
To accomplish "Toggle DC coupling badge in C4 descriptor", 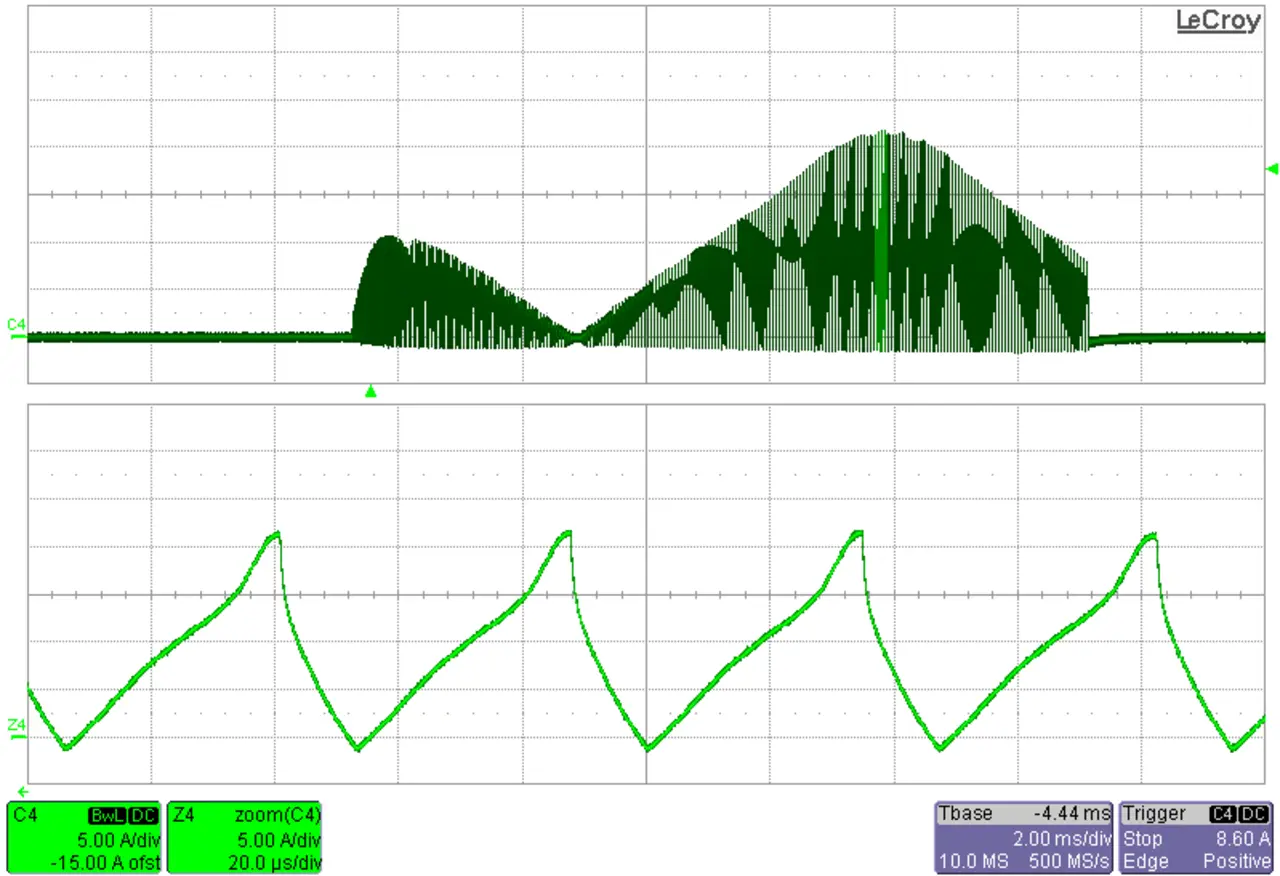I will [145, 815].
